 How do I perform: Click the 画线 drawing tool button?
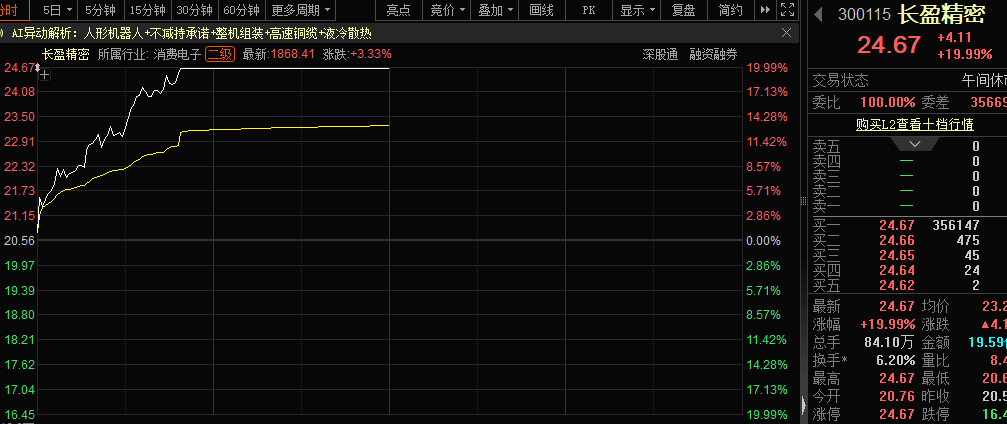(542, 10)
